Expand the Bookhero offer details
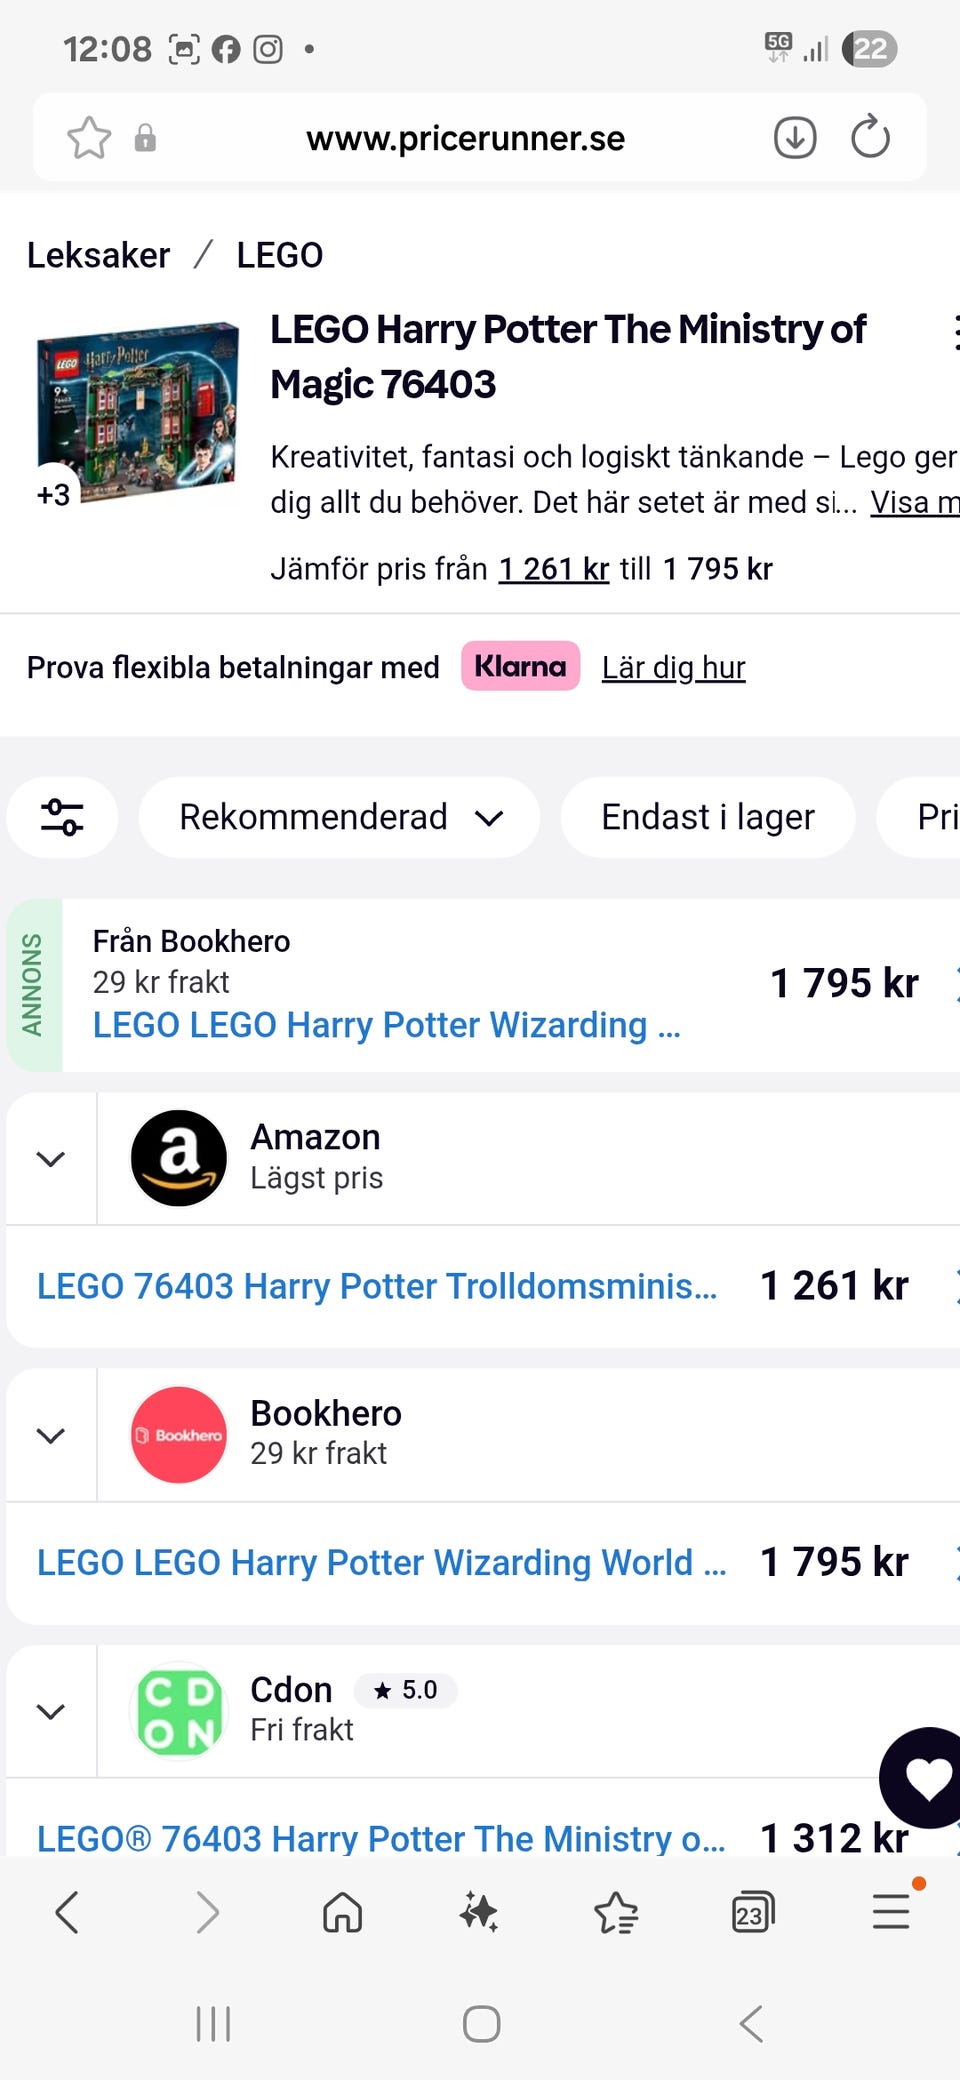 point(51,1435)
